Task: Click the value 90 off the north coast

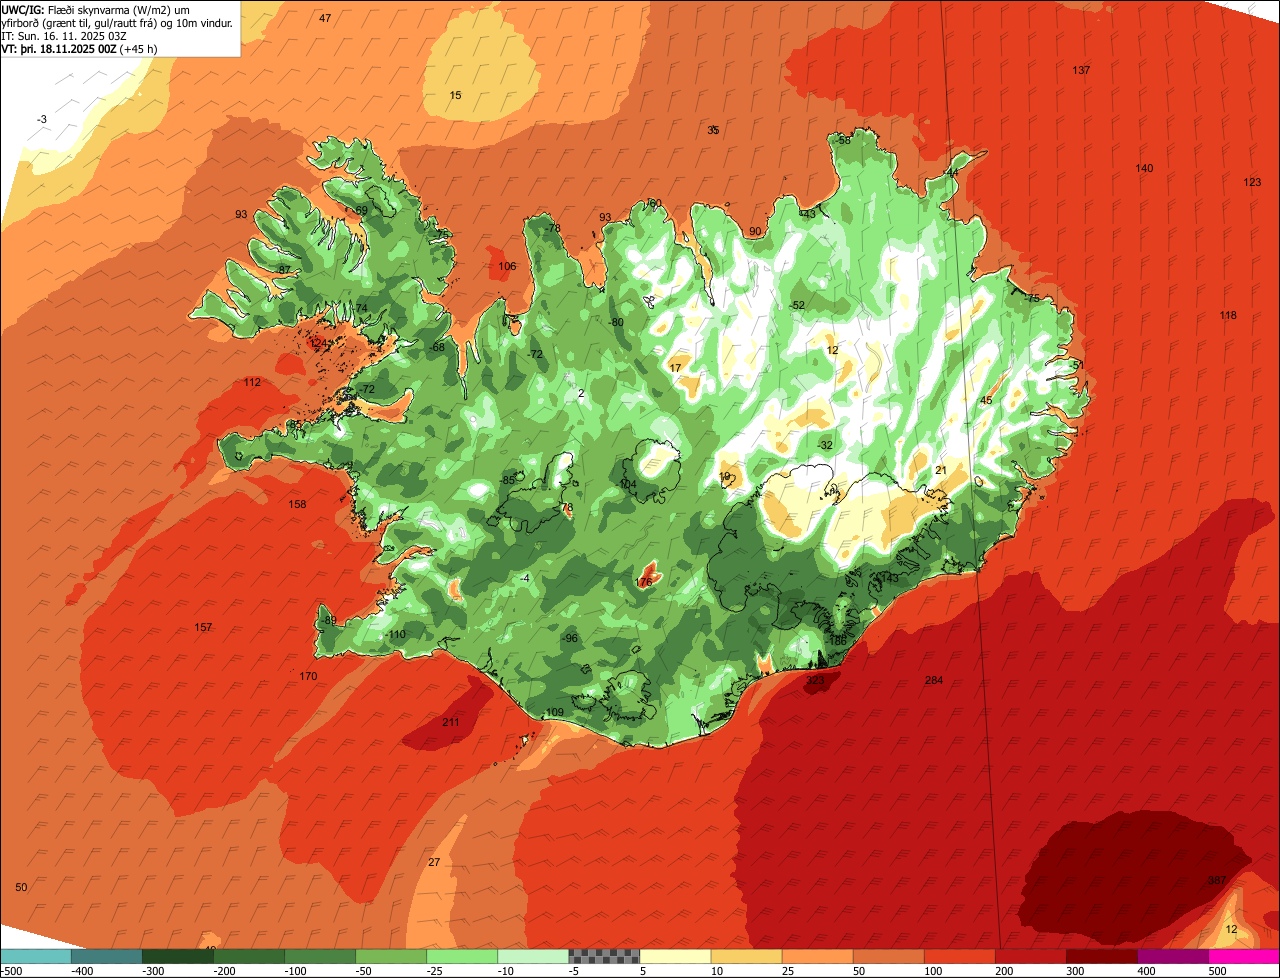Action: pyautogui.click(x=755, y=231)
